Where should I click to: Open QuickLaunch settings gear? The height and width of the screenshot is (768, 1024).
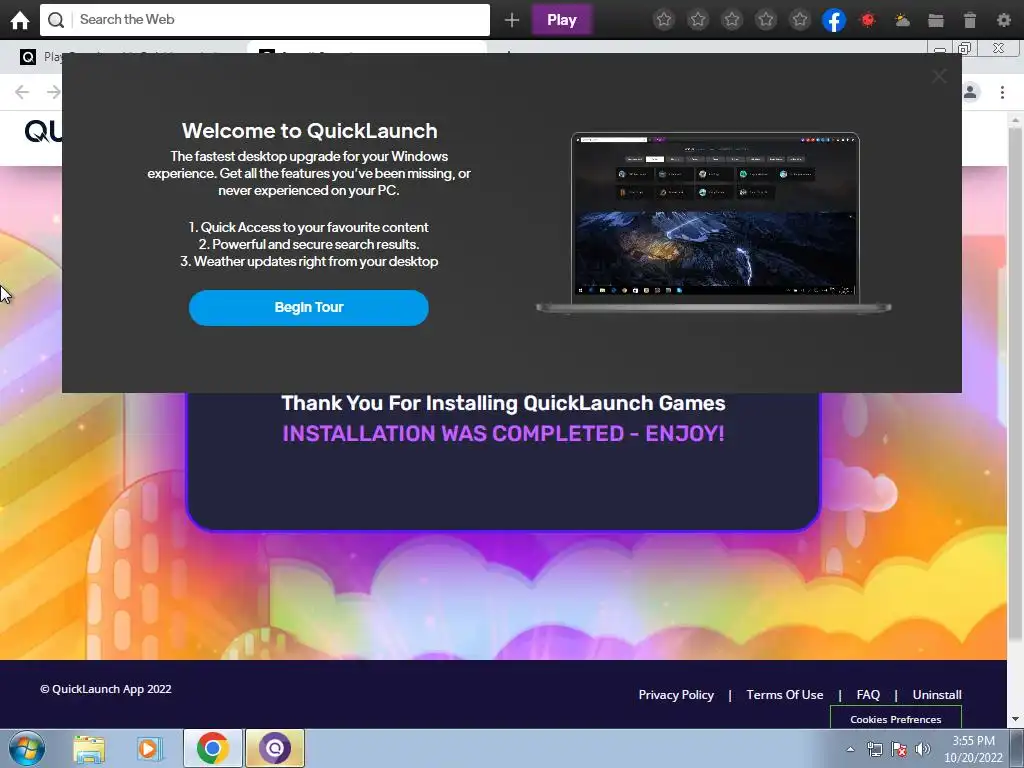click(x=1004, y=20)
